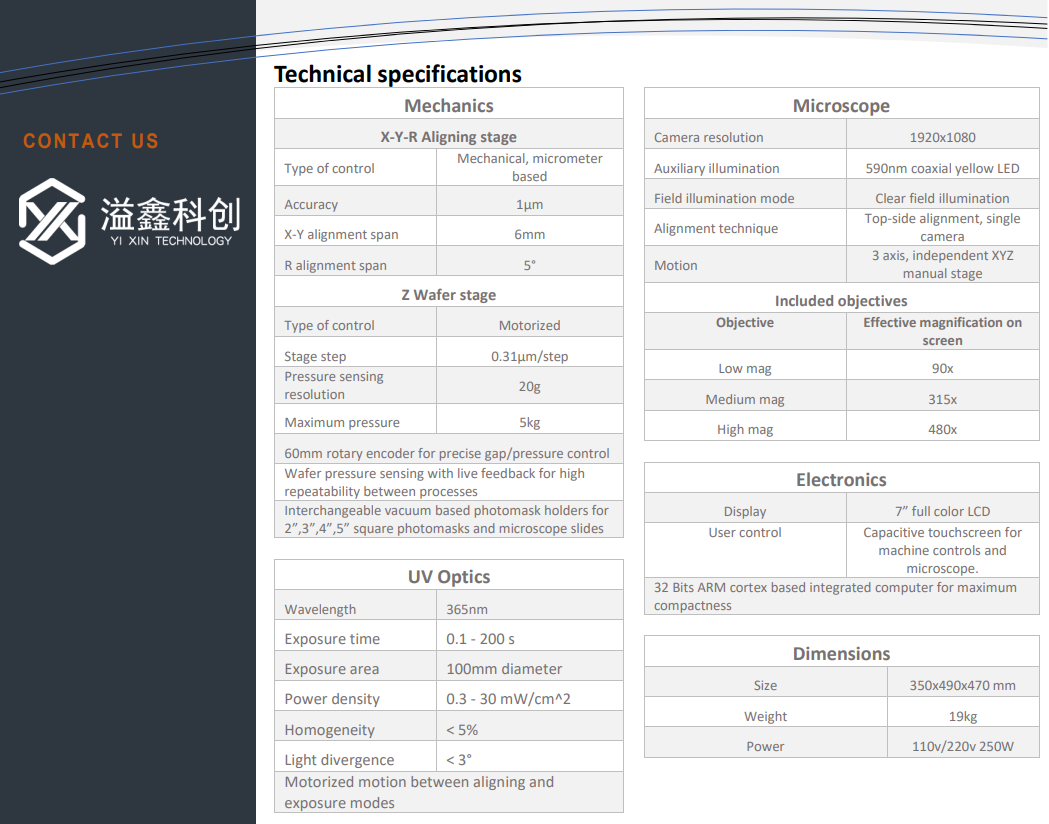Click the '6mm' alignment span value
Image resolution: width=1049 pixels, height=824 pixels.
(530, 235)
